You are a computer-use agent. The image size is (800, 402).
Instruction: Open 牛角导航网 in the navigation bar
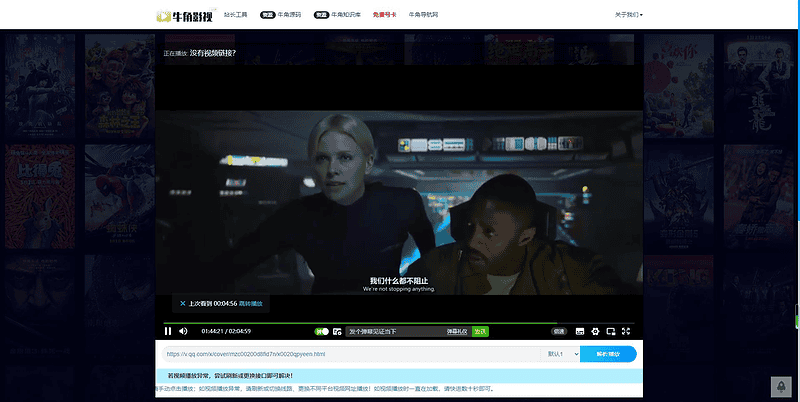point(423,15)
